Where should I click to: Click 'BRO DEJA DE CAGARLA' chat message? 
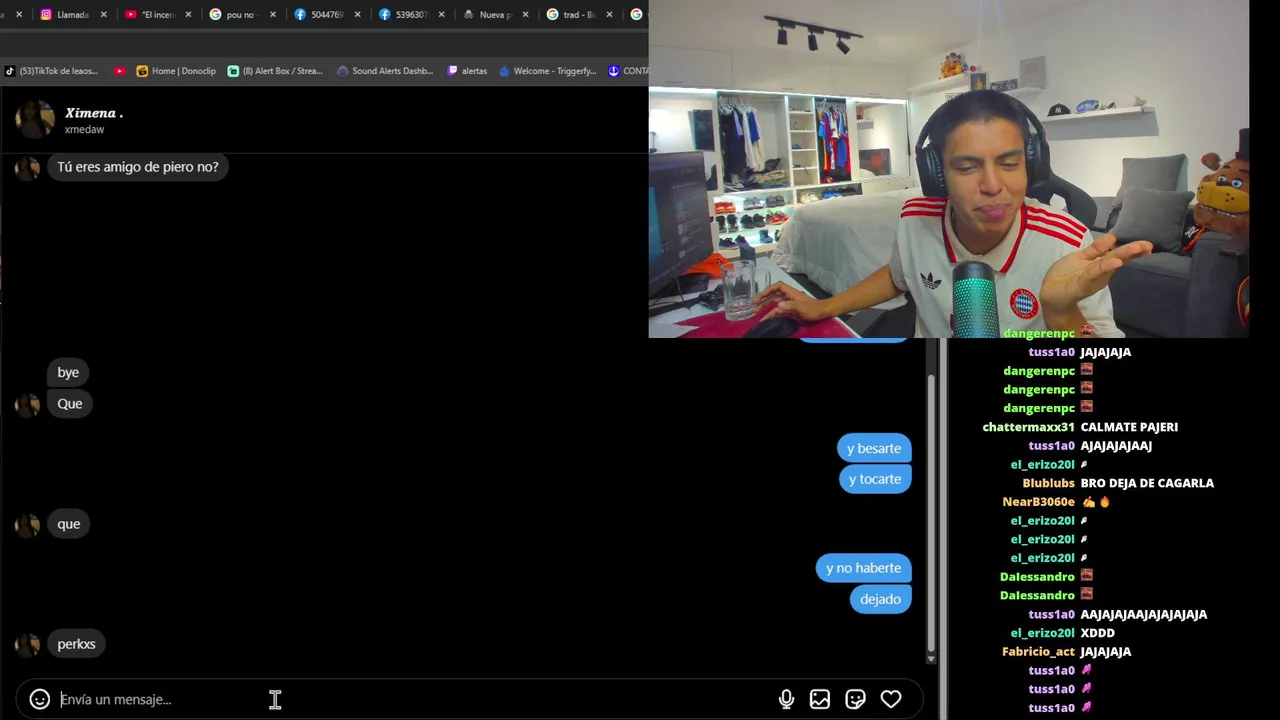click(1147, 483)
